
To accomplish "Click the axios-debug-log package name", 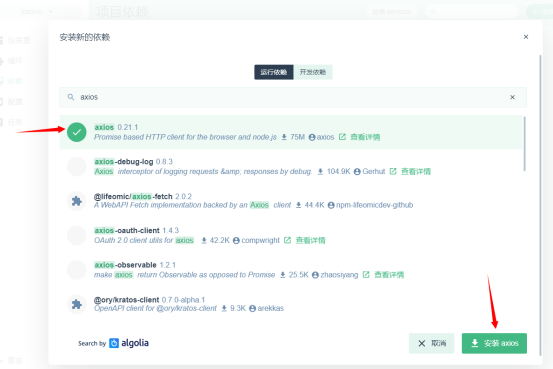I will click(123, 162).
